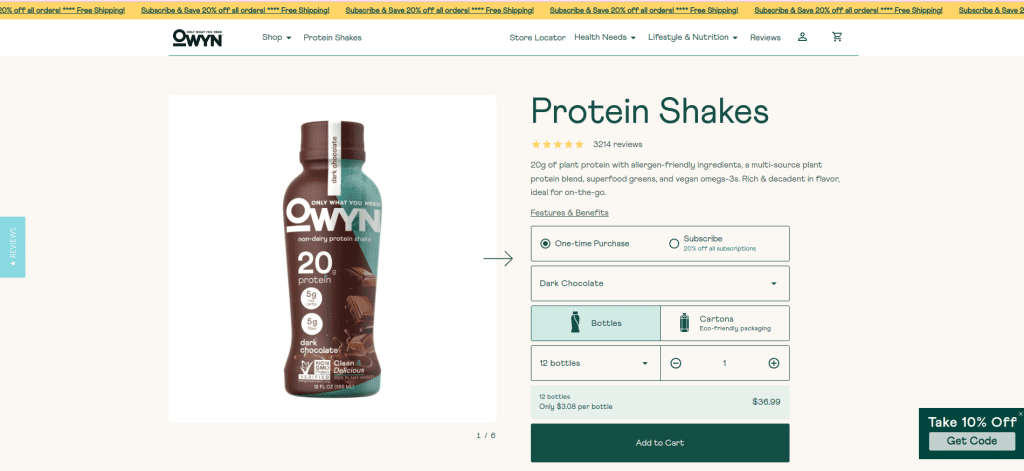Expand the Shop menu

[277, 37]
